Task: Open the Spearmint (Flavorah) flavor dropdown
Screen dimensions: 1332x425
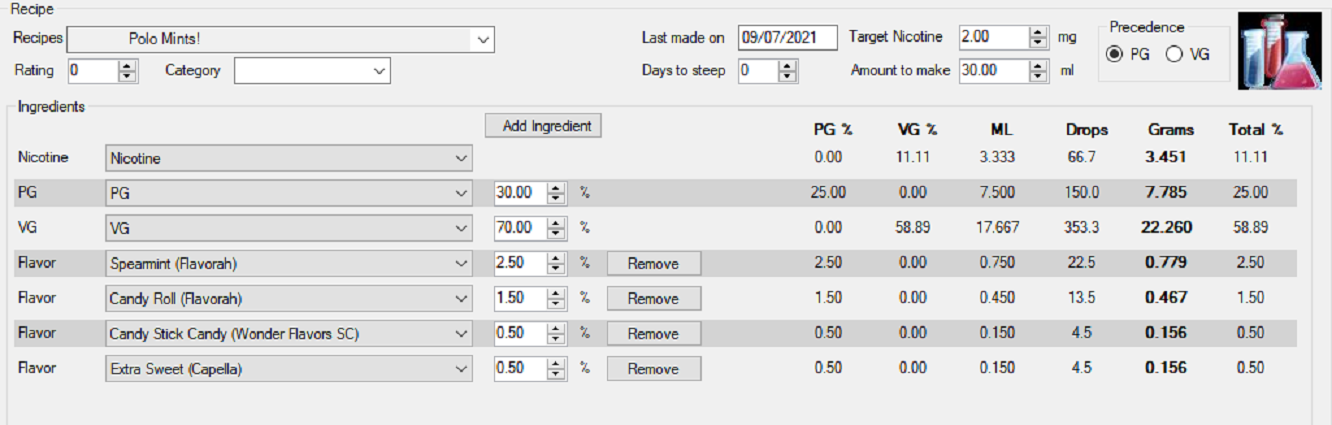Action: 289,263
